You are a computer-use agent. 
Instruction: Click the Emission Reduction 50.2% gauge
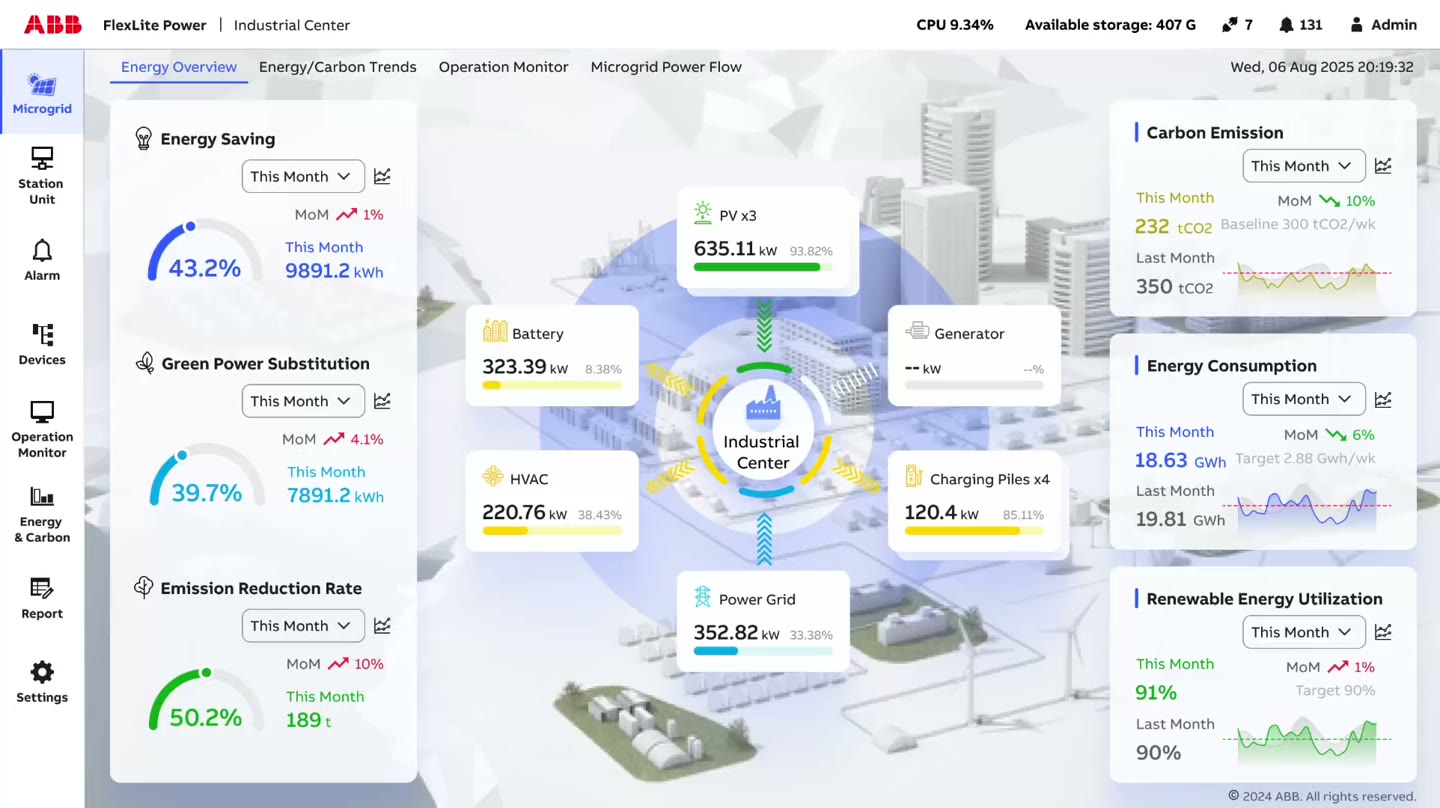coord(205,701)
